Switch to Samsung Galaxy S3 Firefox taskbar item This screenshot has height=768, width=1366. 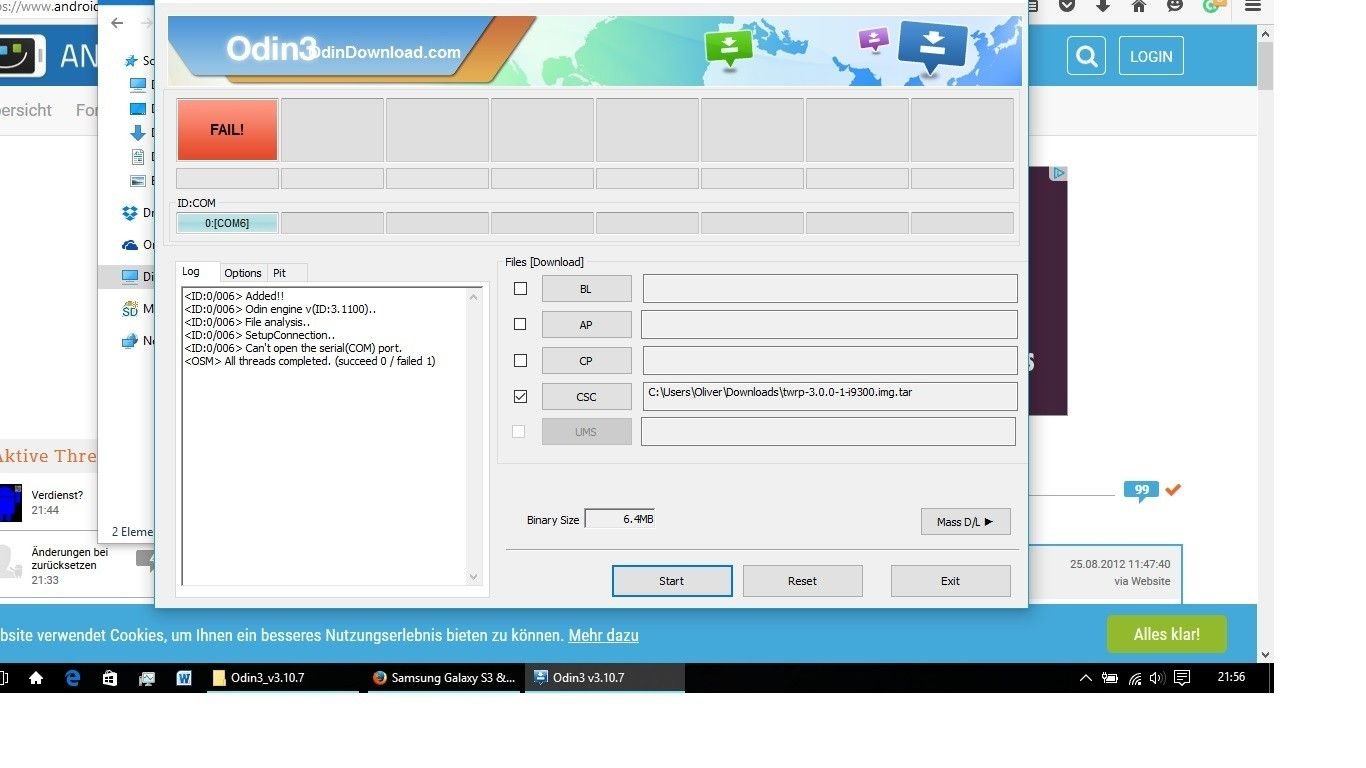pyautogui.click(x=446, y=678)
